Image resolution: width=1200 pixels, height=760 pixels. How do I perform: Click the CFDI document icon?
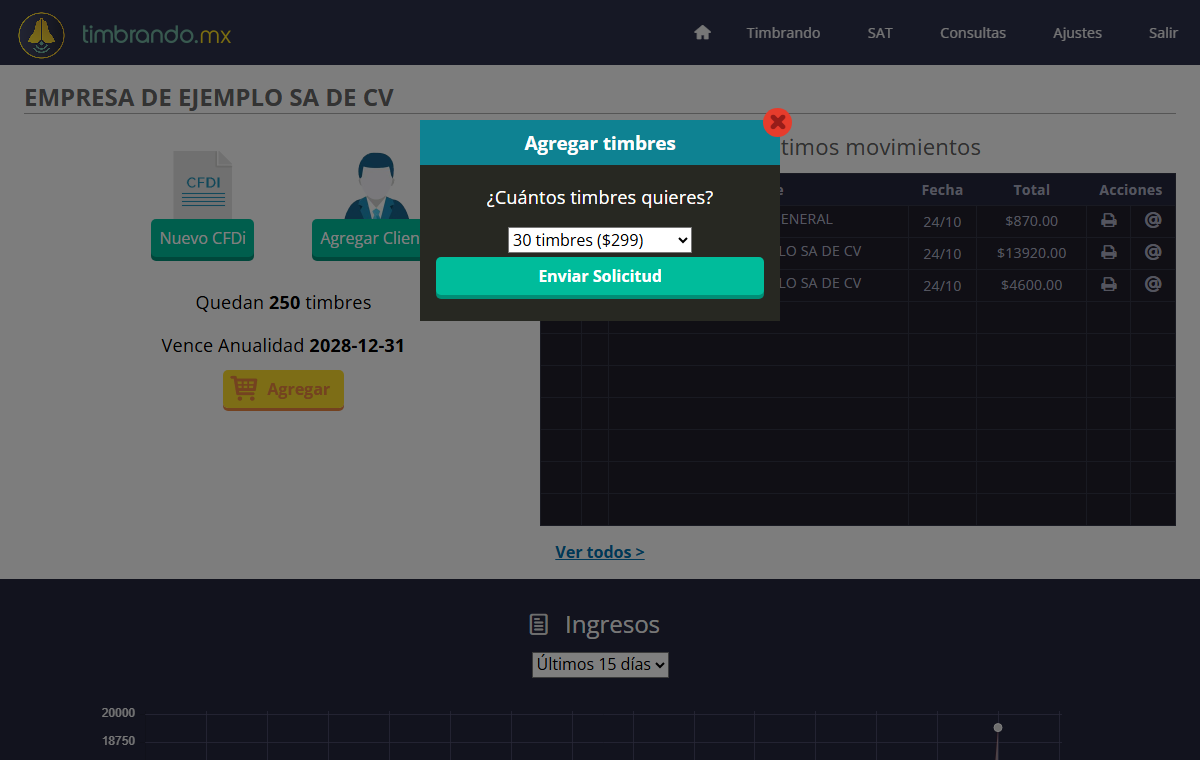[202, 184]
